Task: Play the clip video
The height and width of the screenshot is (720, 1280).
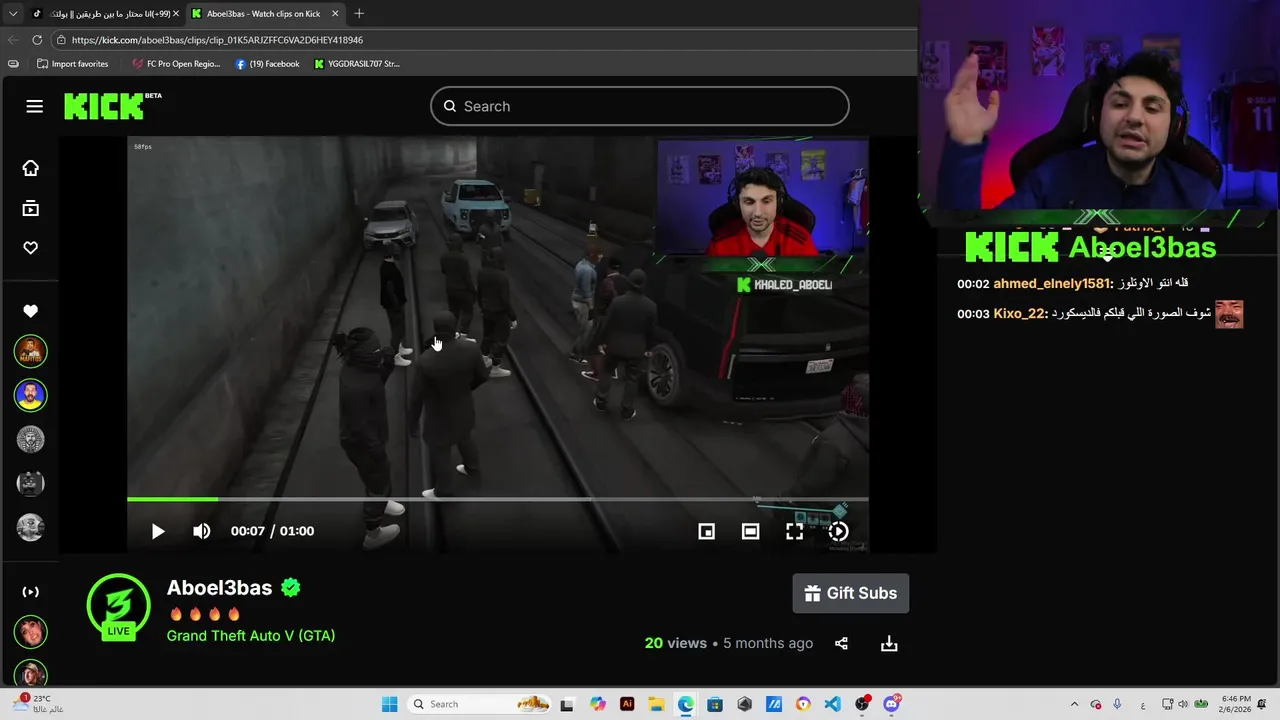Action: [158, 531]
